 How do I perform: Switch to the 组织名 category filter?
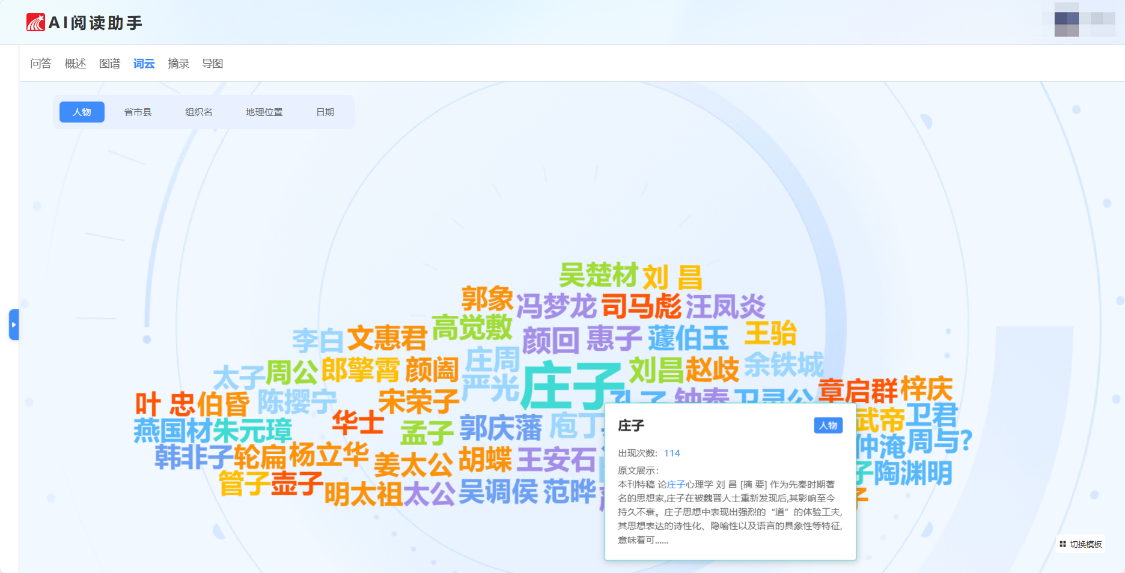click(199, 112)
